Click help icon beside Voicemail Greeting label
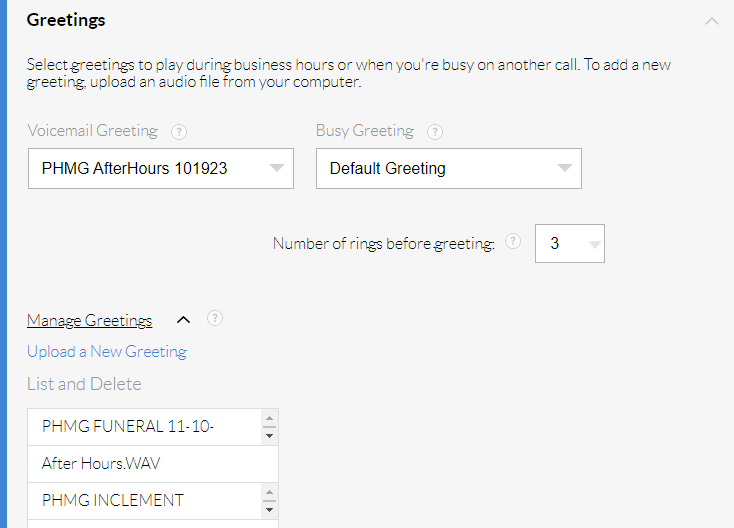 click(179, 131)
